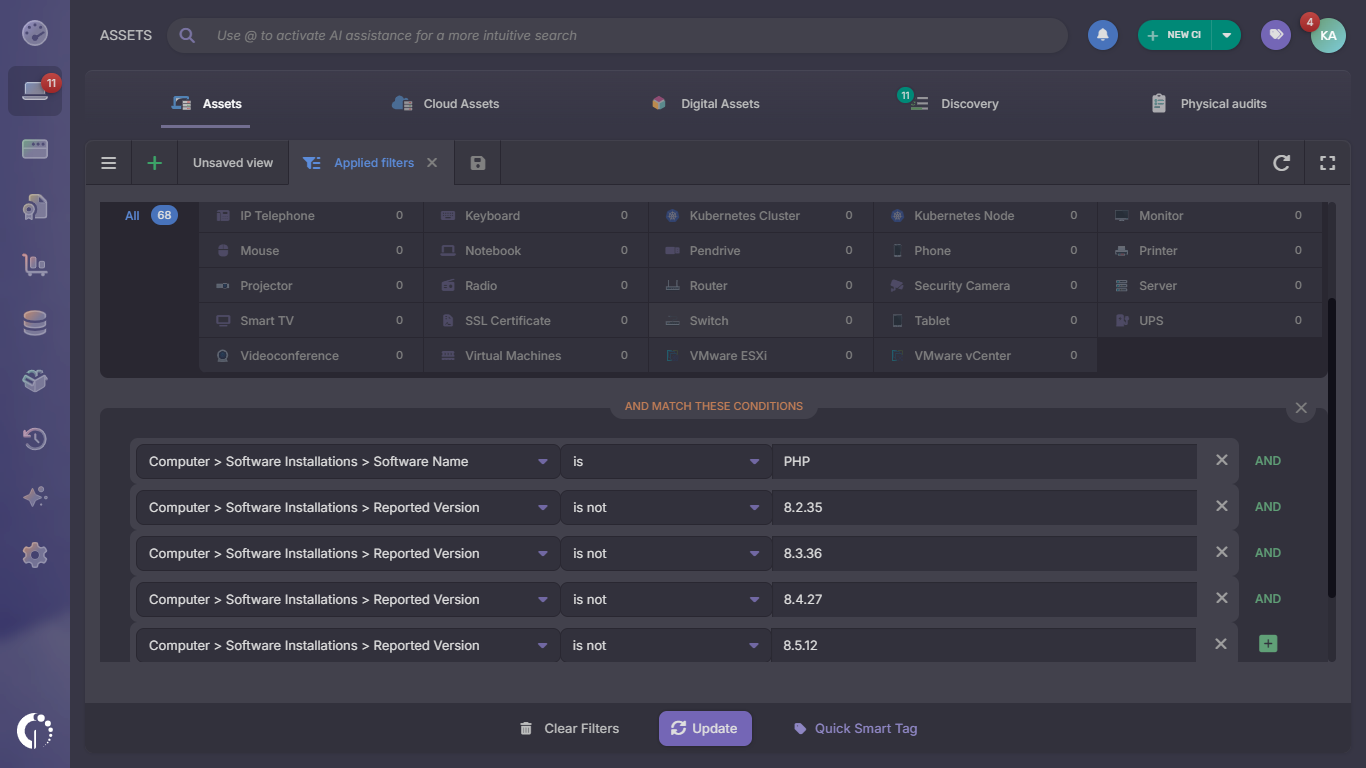Click Clear Filters
The width and height of the screenshot is (1366, 768).
[x=569, y=728]
